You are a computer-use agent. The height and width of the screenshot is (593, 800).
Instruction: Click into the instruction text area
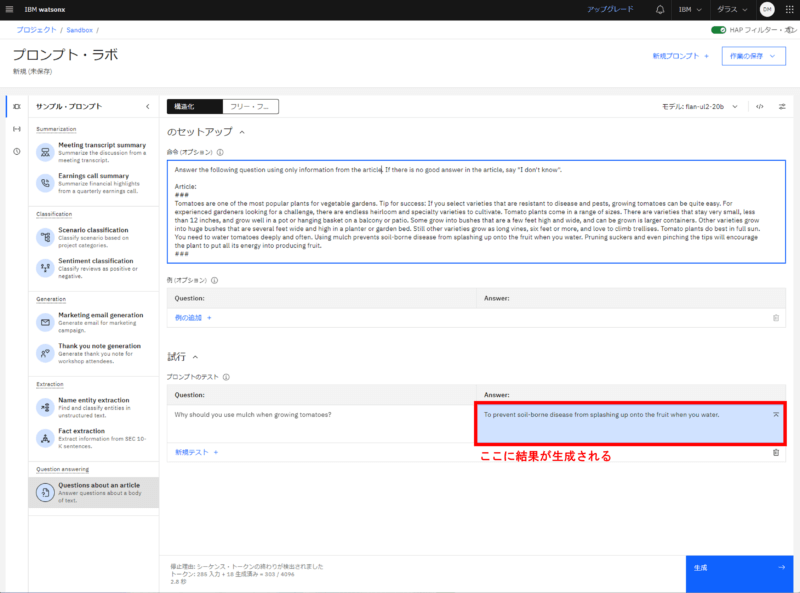[476, 212]
